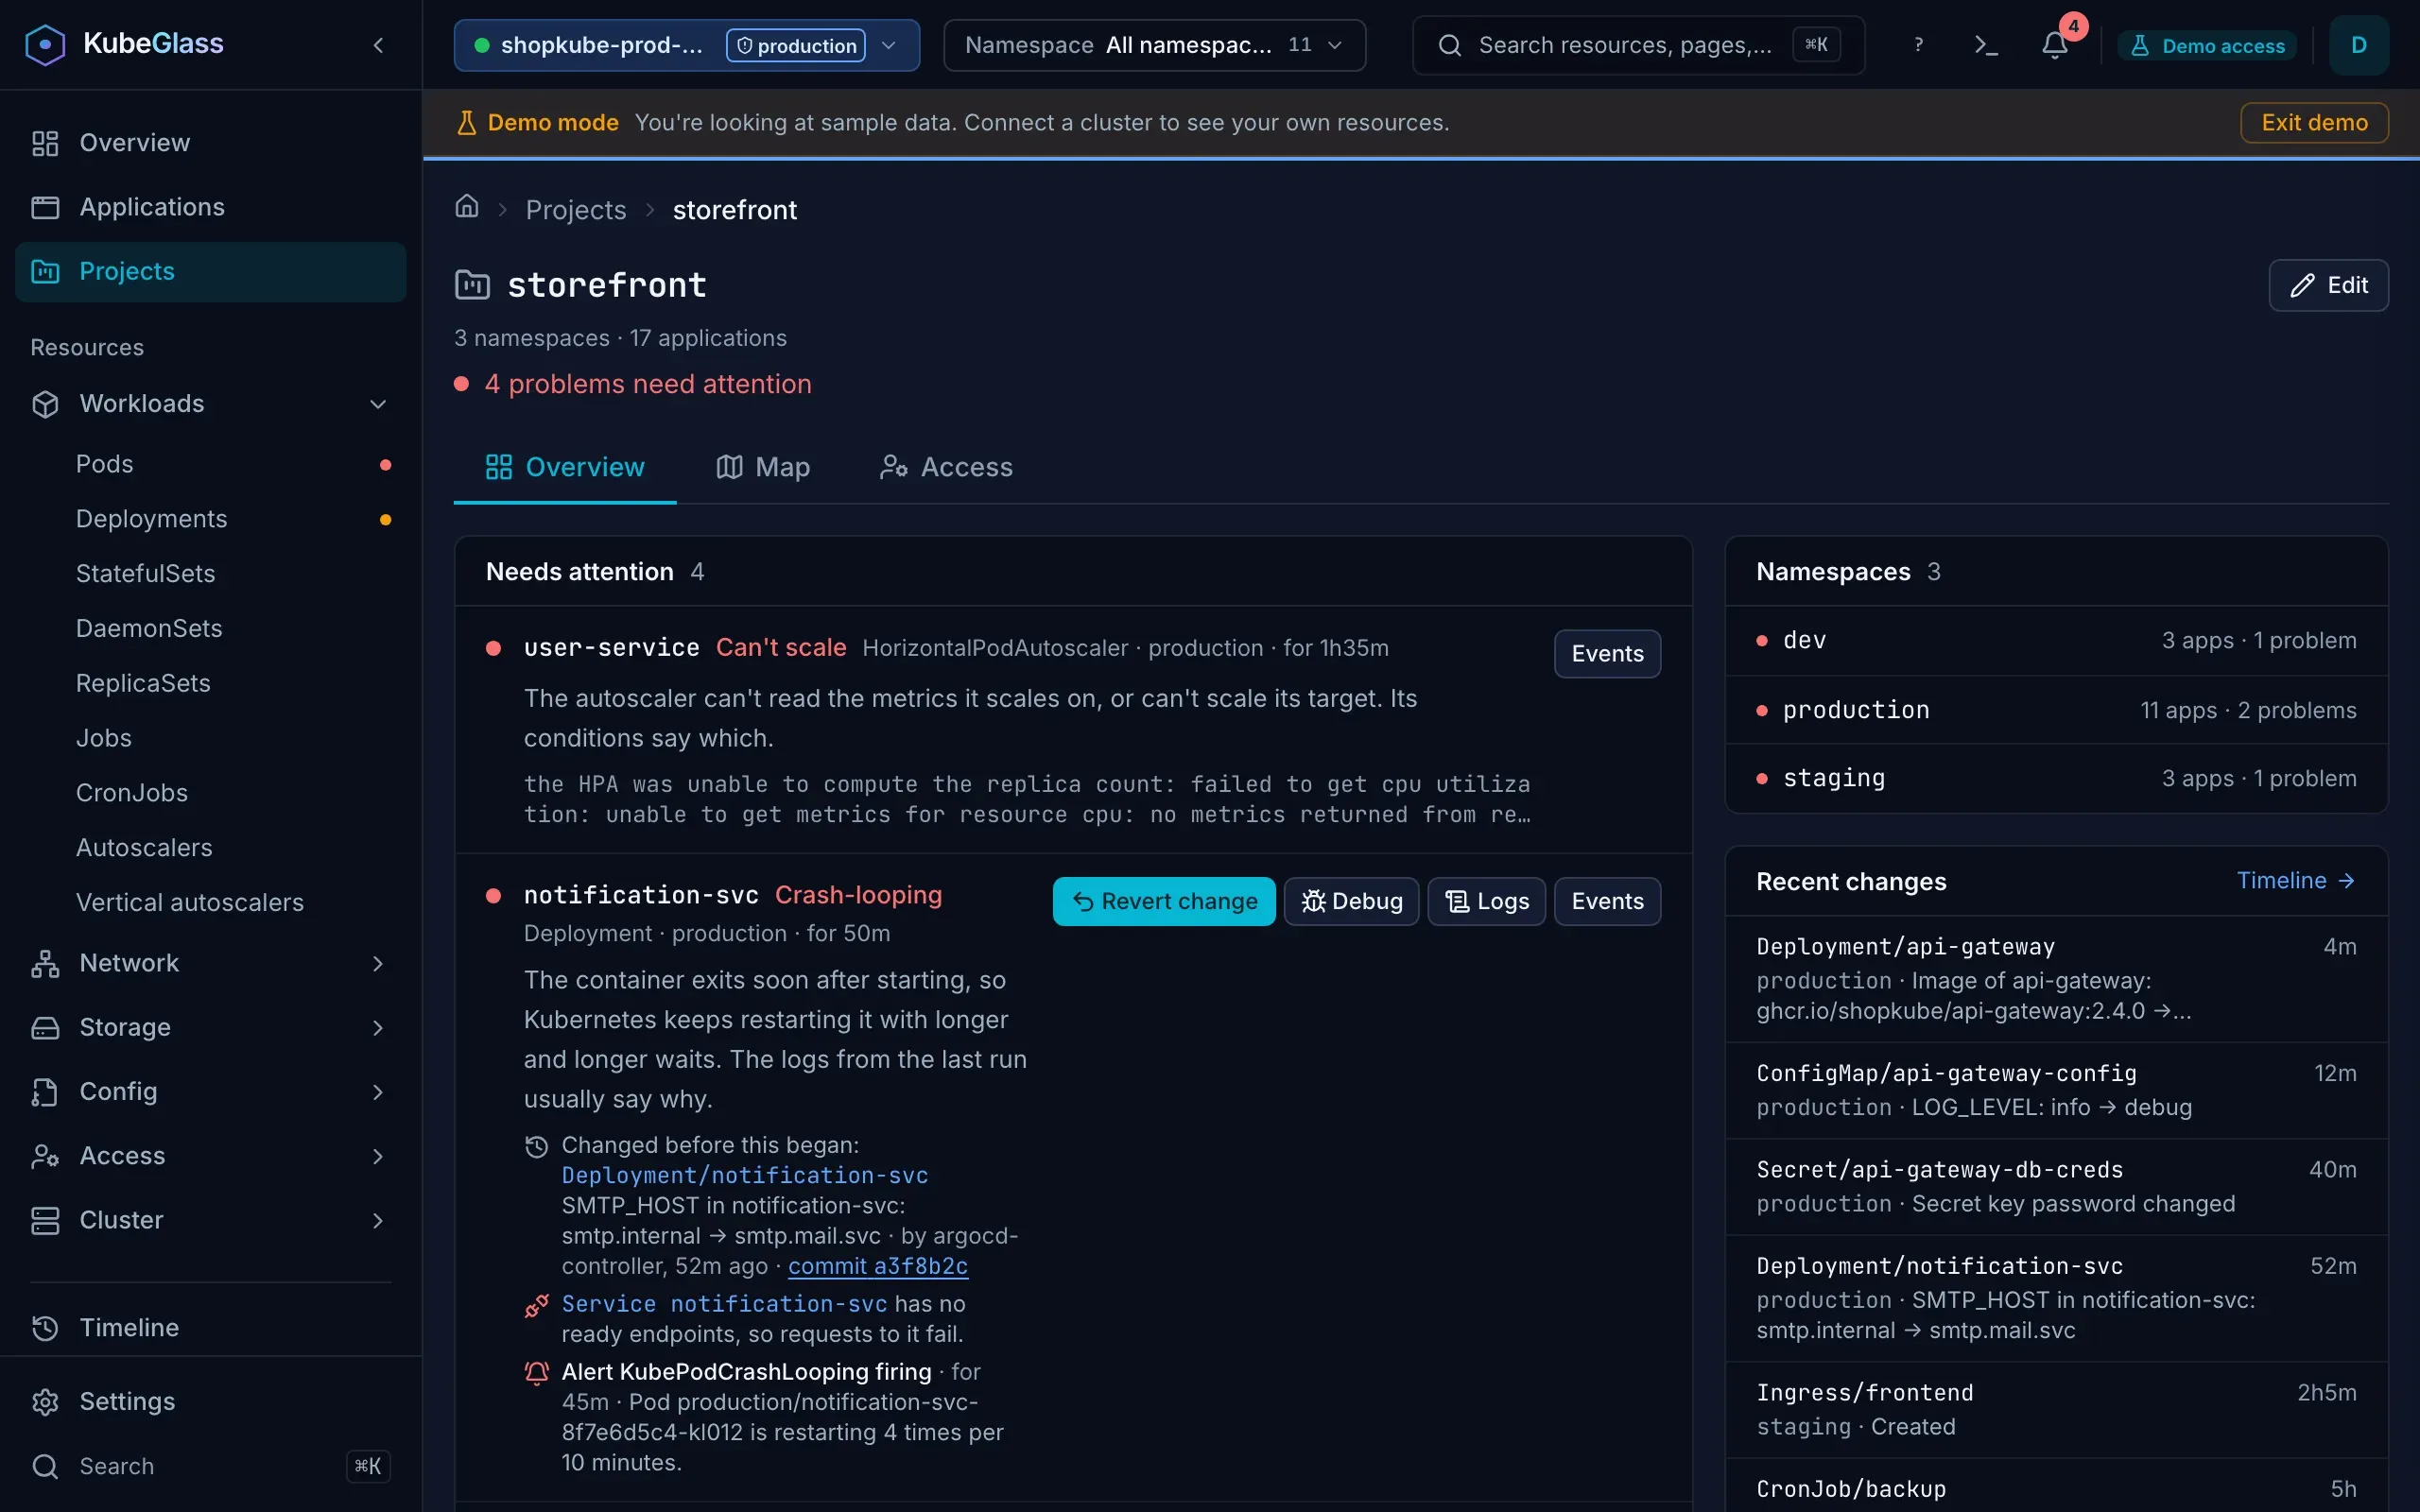This screenshot has width=2420, height=1512.
Task: Switch to the Map tab
Action: [x=763, y=468]
